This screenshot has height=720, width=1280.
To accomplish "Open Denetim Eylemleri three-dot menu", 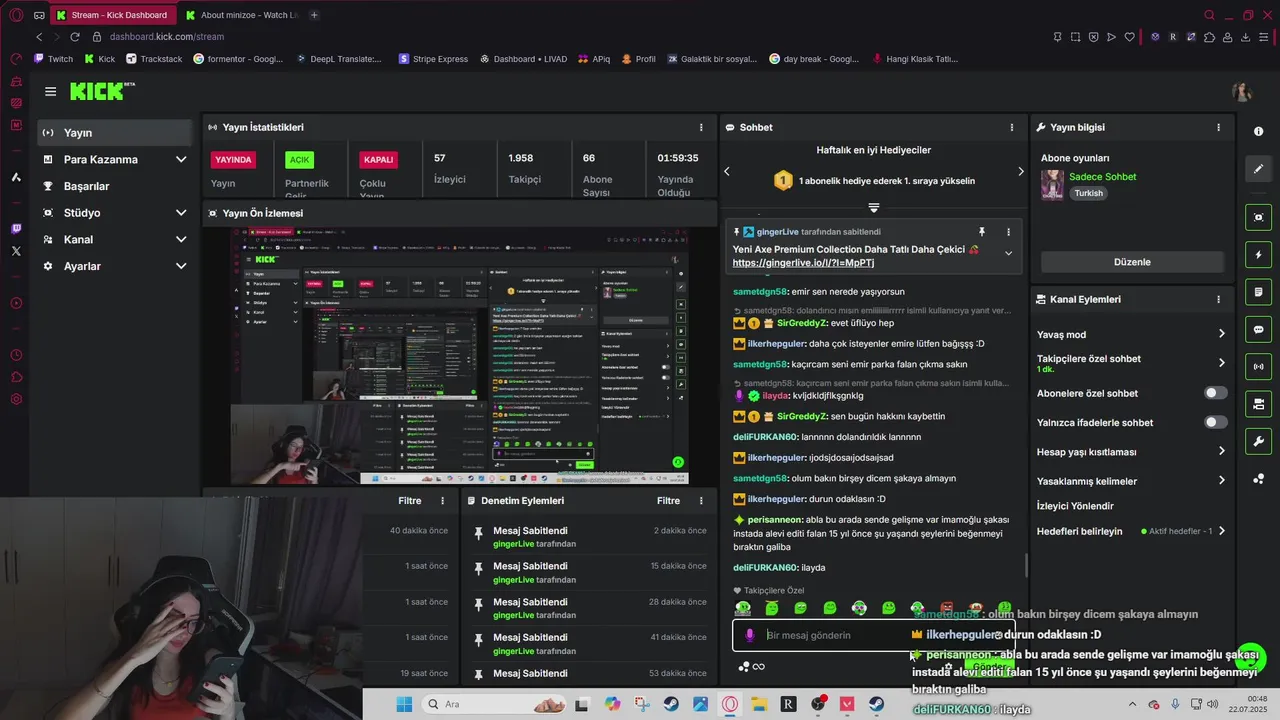I will [702, 501].
